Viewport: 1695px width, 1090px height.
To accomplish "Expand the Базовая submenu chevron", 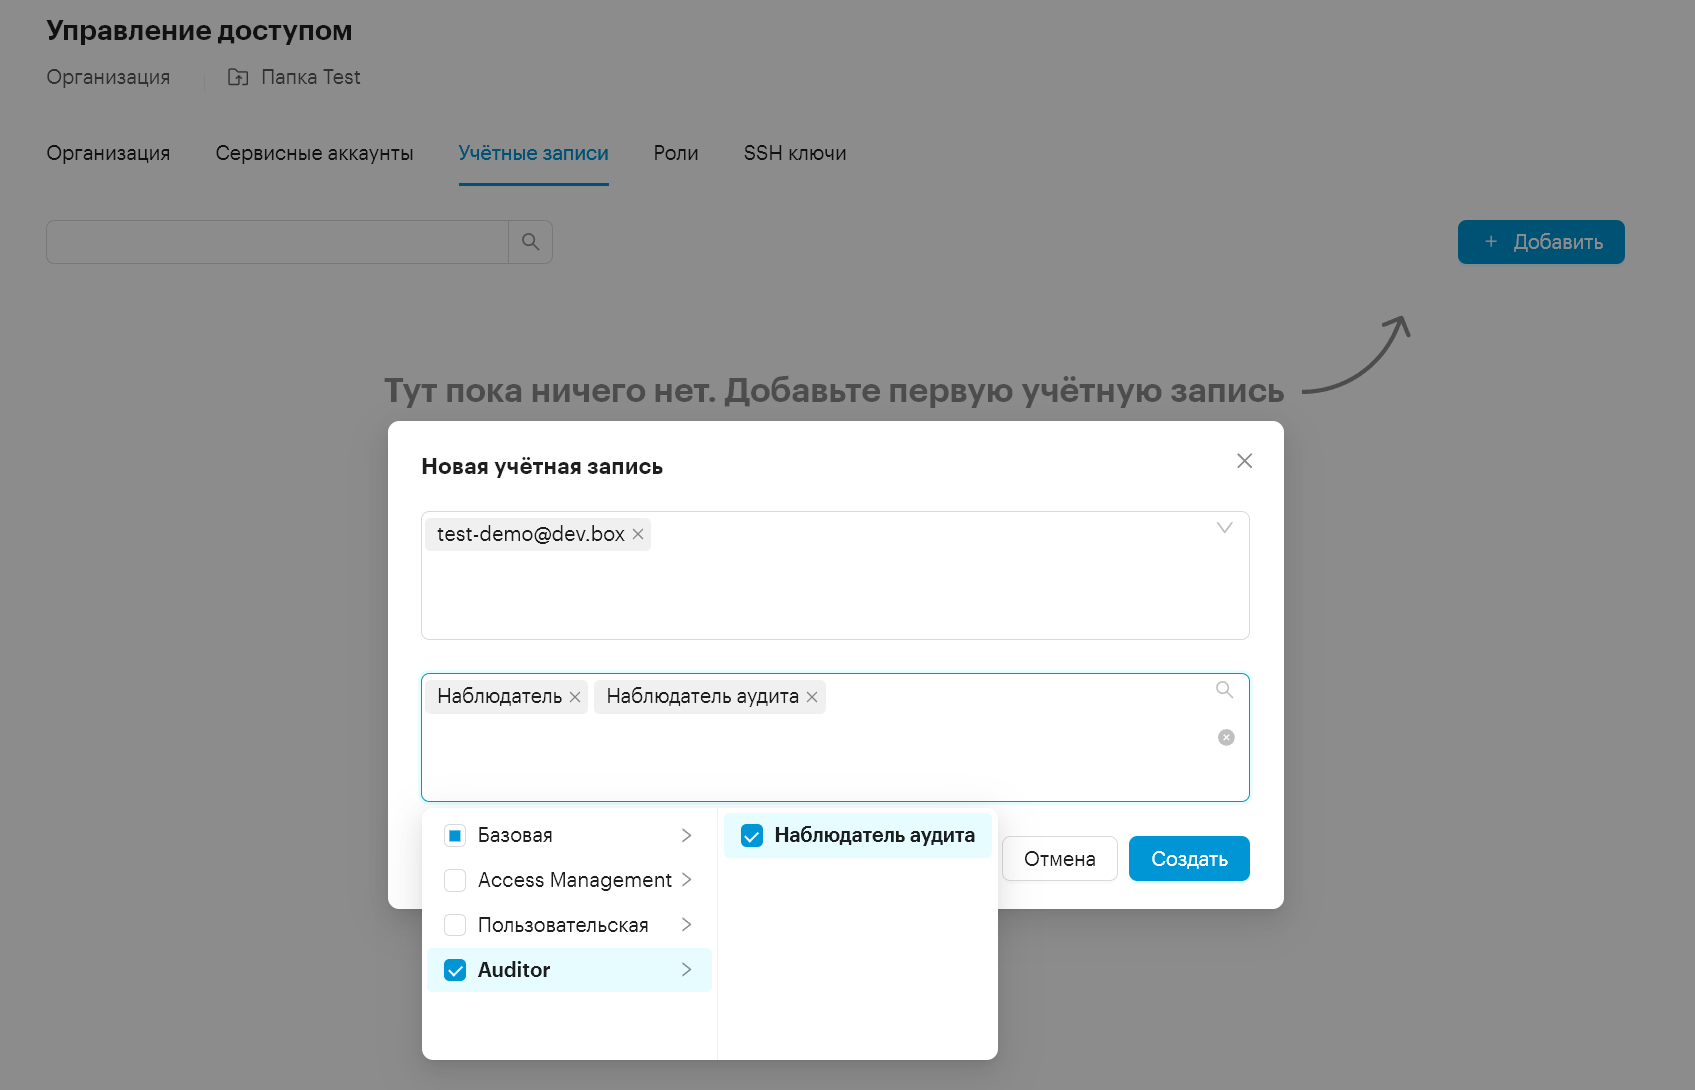I will pyautogui.click(x=686, y=835).
